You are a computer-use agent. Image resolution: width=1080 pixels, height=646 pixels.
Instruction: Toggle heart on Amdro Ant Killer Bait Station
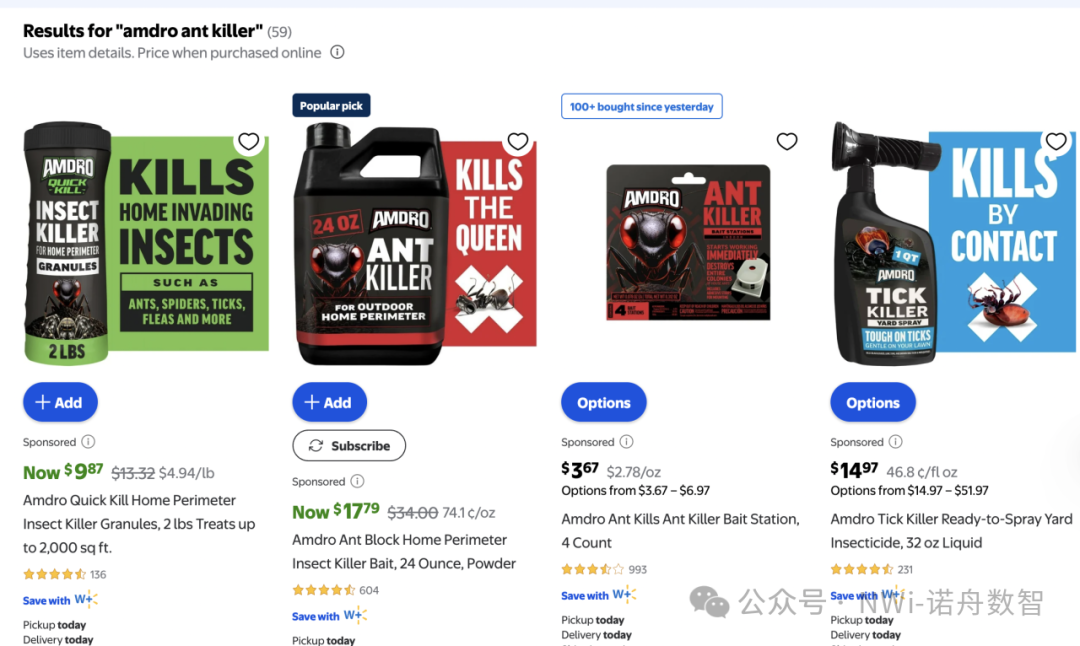[787, 142]
